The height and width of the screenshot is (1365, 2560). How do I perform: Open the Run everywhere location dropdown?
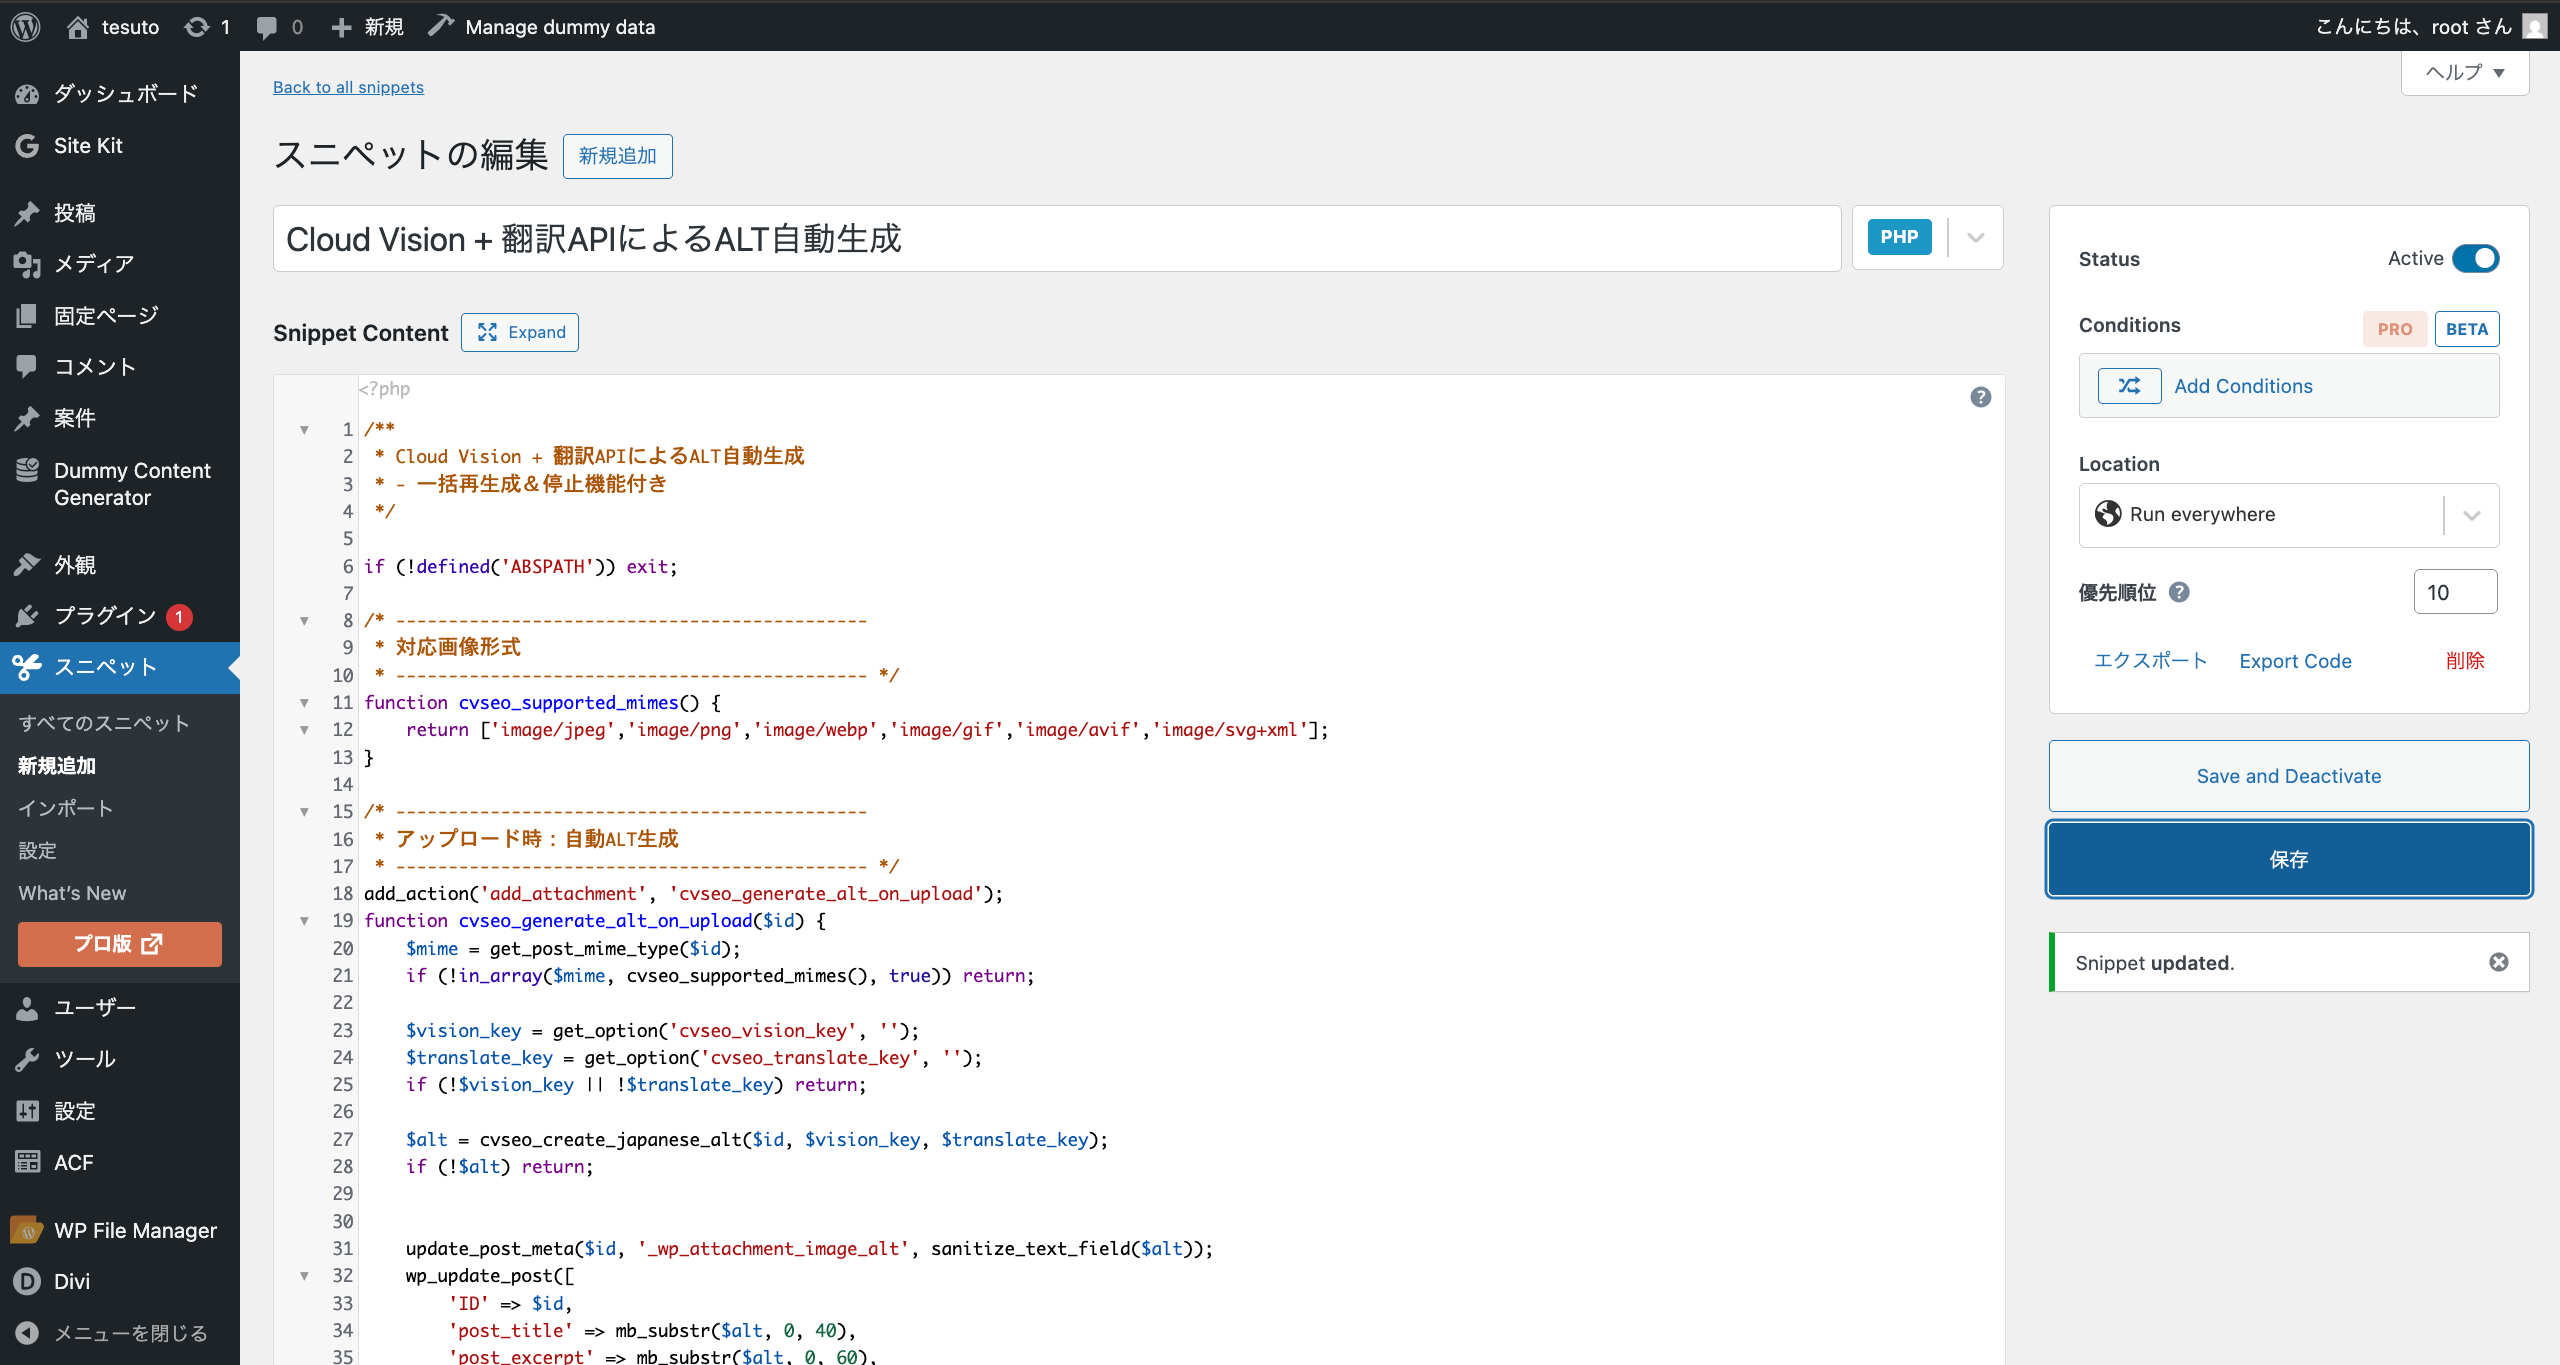coord(2471,515)
